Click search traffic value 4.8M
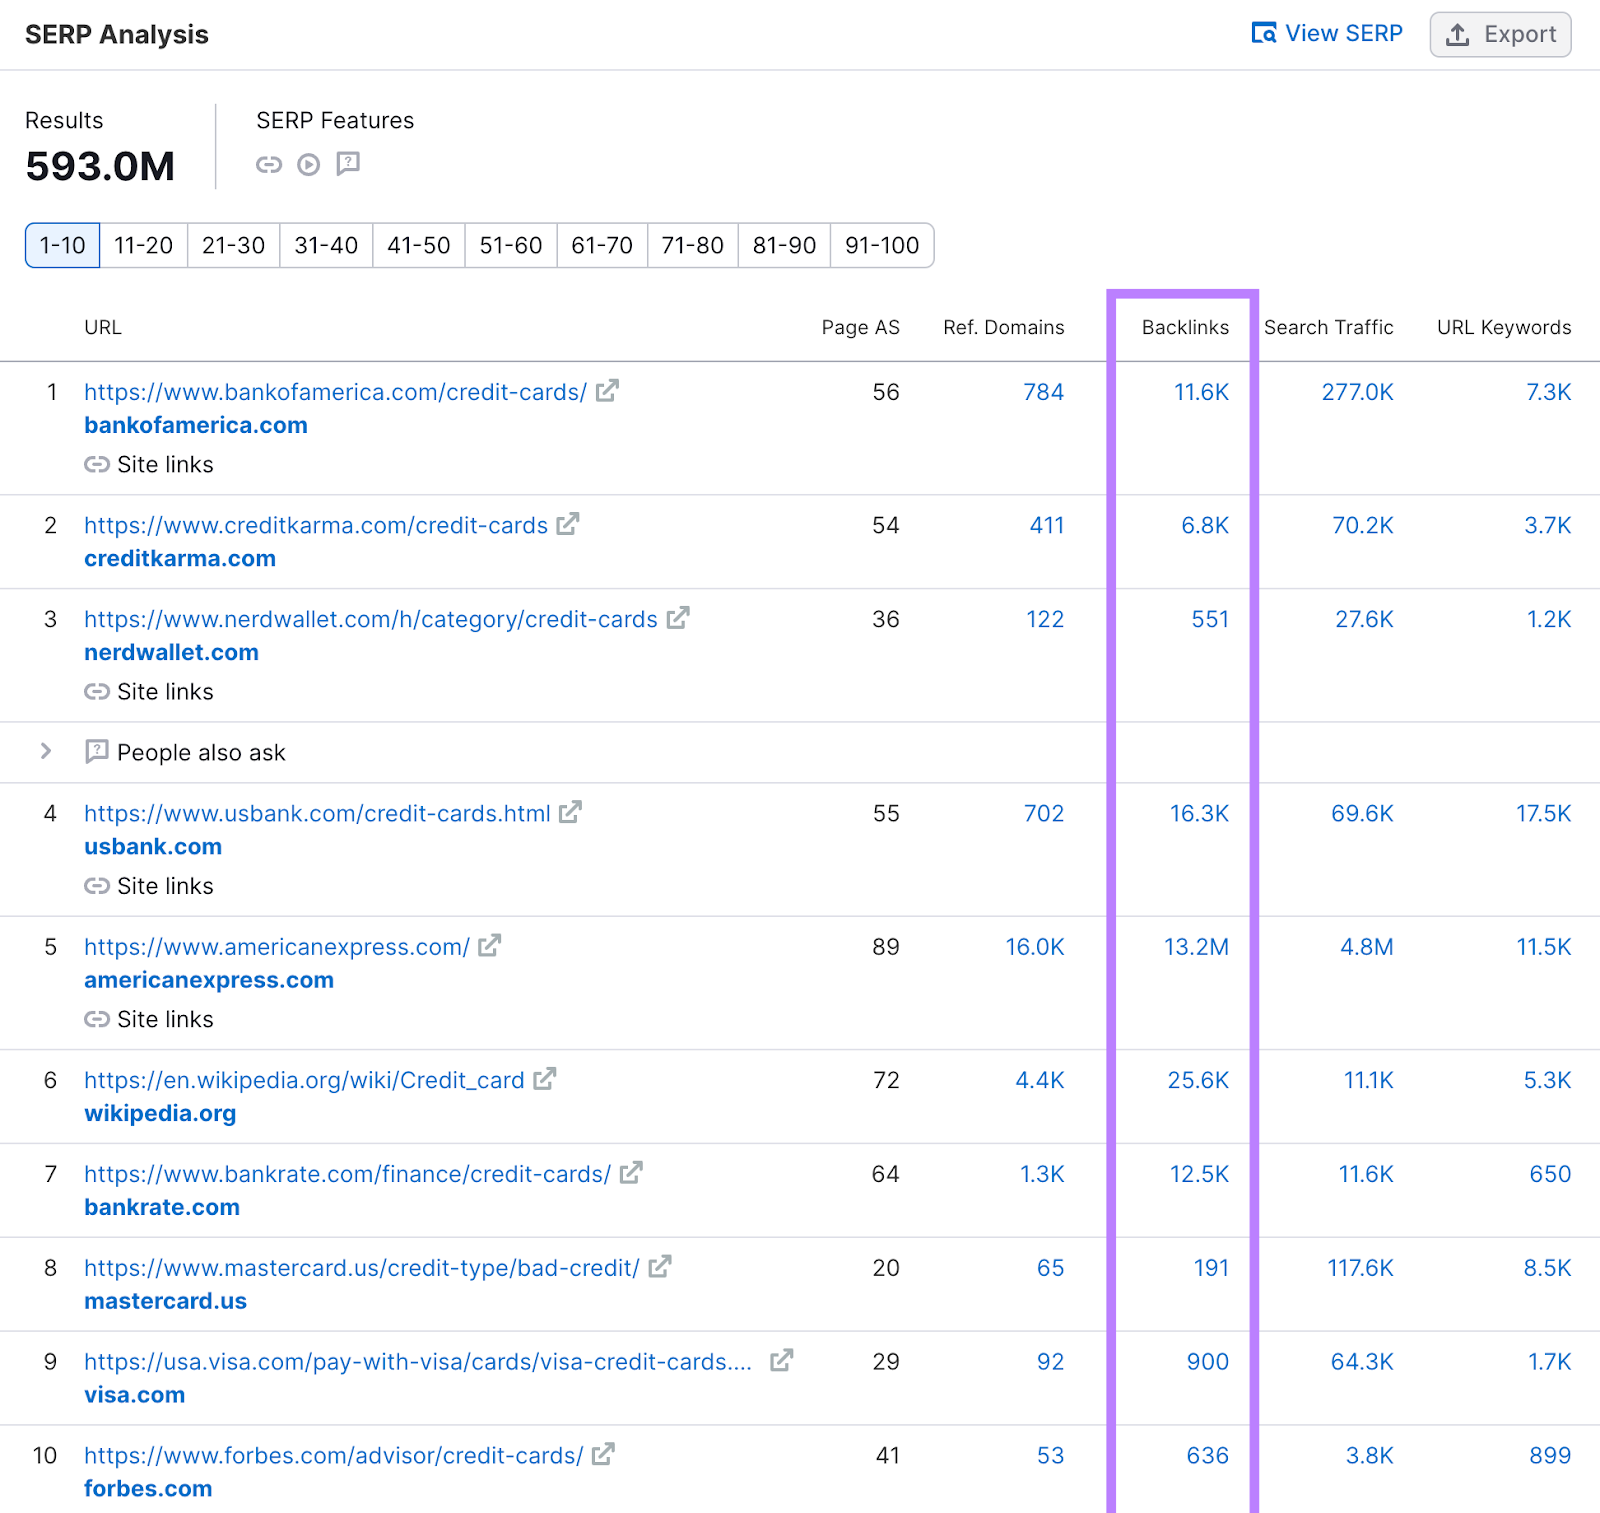The width and height of the screenshot is (1600, 1513). tap(1366, 947)
